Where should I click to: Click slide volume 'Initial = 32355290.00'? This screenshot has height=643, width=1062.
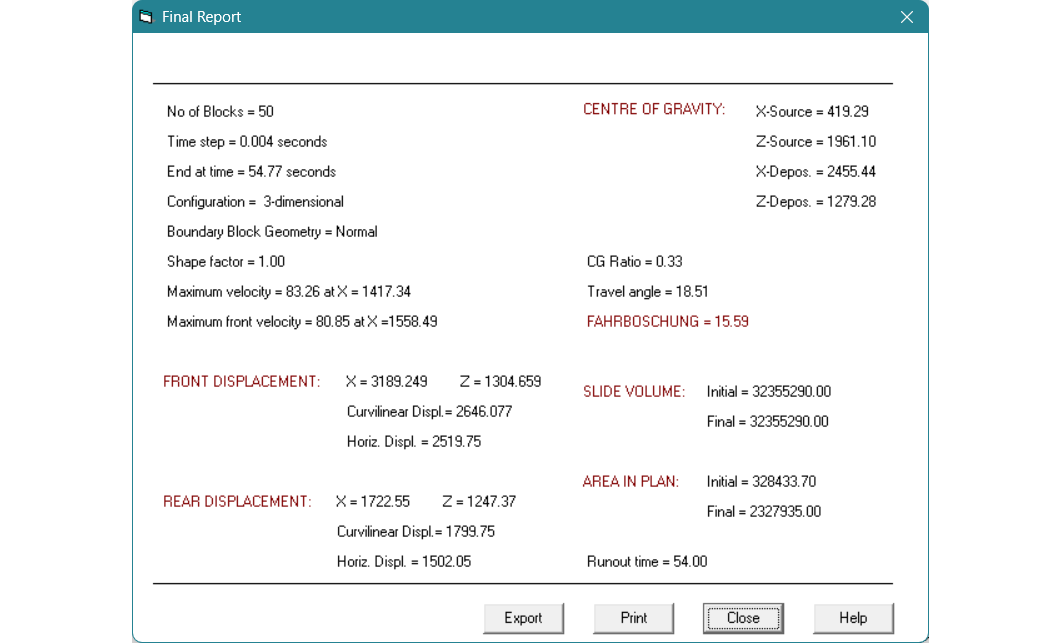[x=769, y=392]
